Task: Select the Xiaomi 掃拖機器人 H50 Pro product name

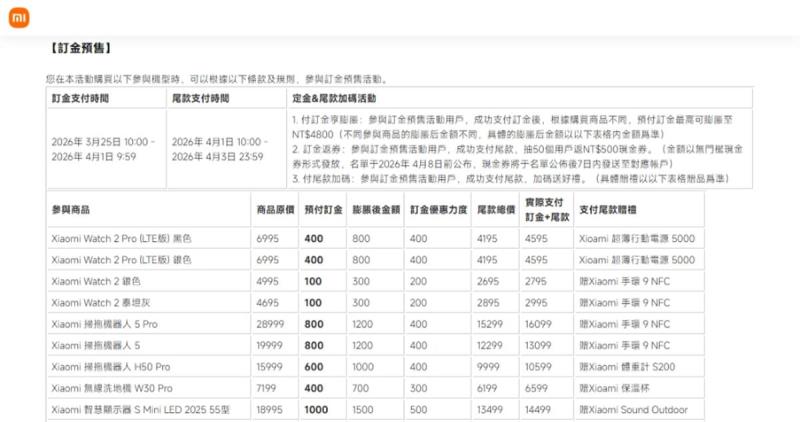Action: [111, 367]
